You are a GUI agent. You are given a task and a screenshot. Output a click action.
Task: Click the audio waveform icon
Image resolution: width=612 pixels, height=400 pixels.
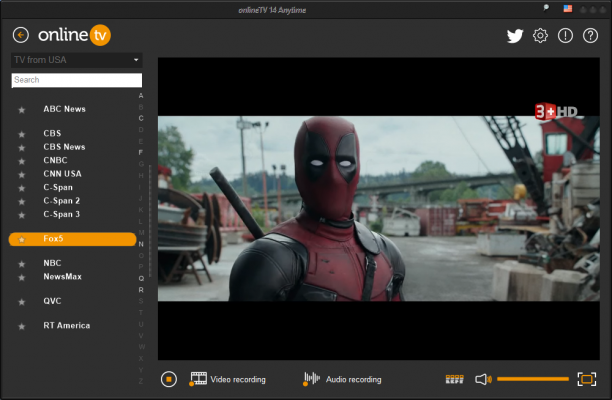311,379
